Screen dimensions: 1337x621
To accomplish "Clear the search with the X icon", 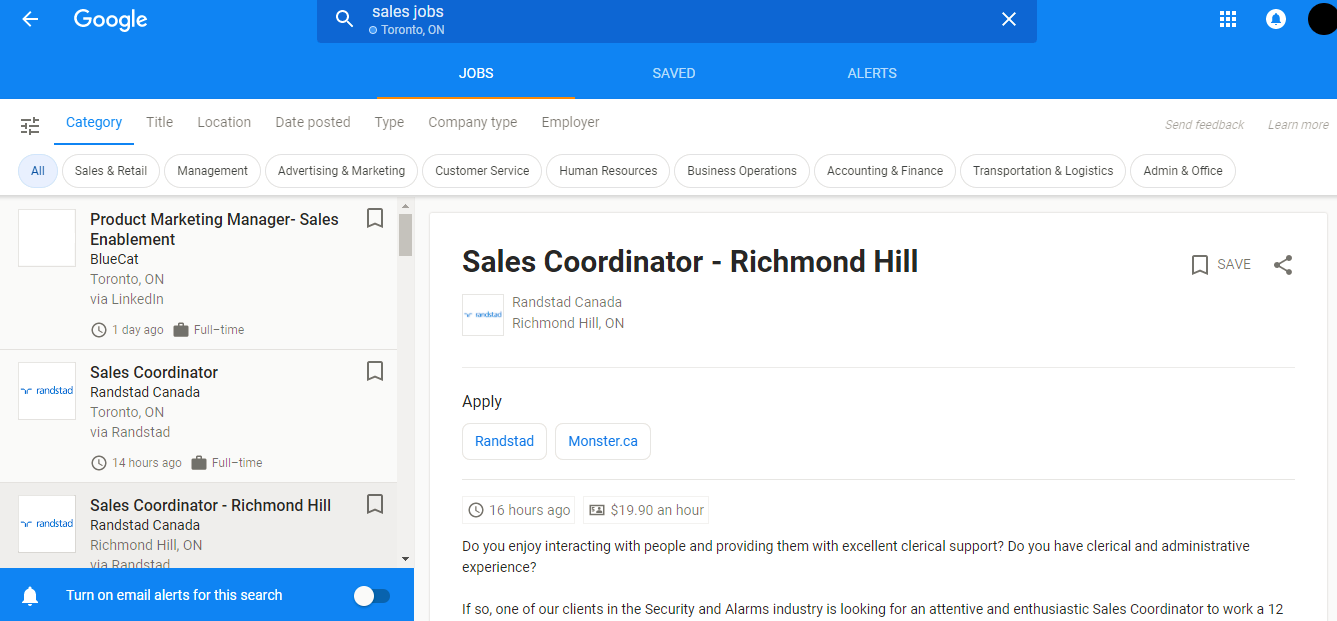I will pyautogui.click(x=1009, y=19).
